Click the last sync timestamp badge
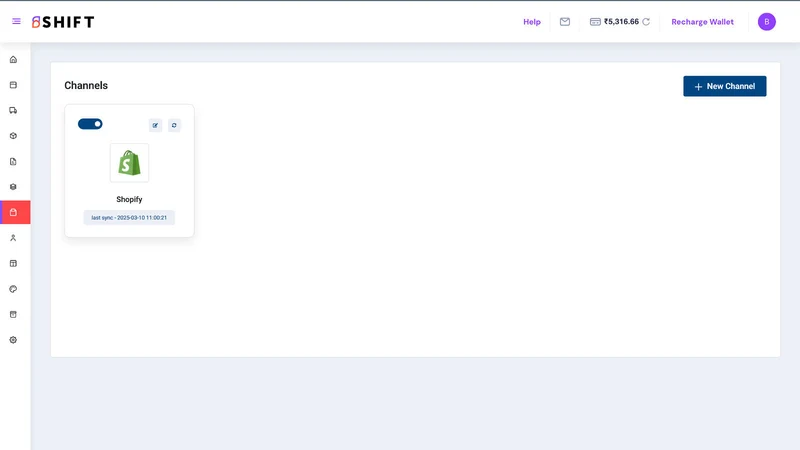800x450 pixels. click(129, 217)
